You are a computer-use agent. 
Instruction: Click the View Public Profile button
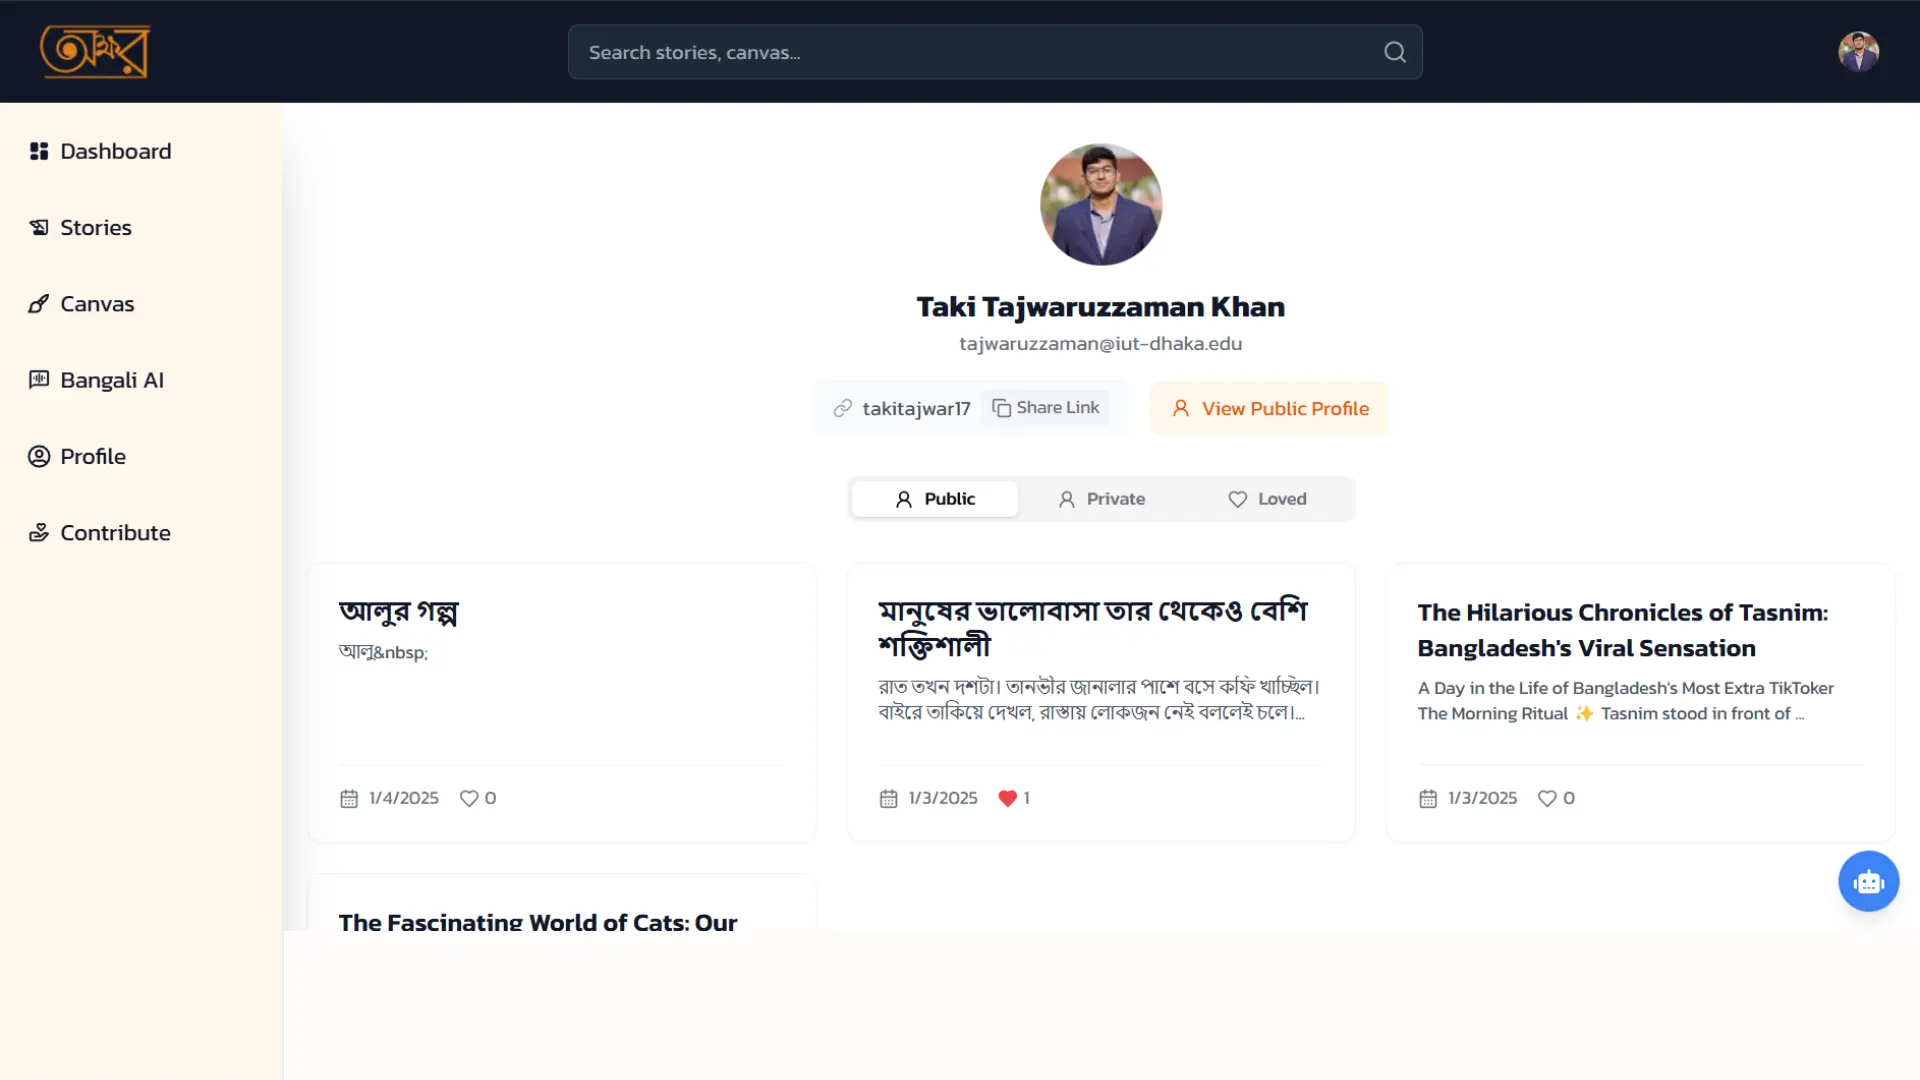pyautogui.click(x=1269, y=408)
